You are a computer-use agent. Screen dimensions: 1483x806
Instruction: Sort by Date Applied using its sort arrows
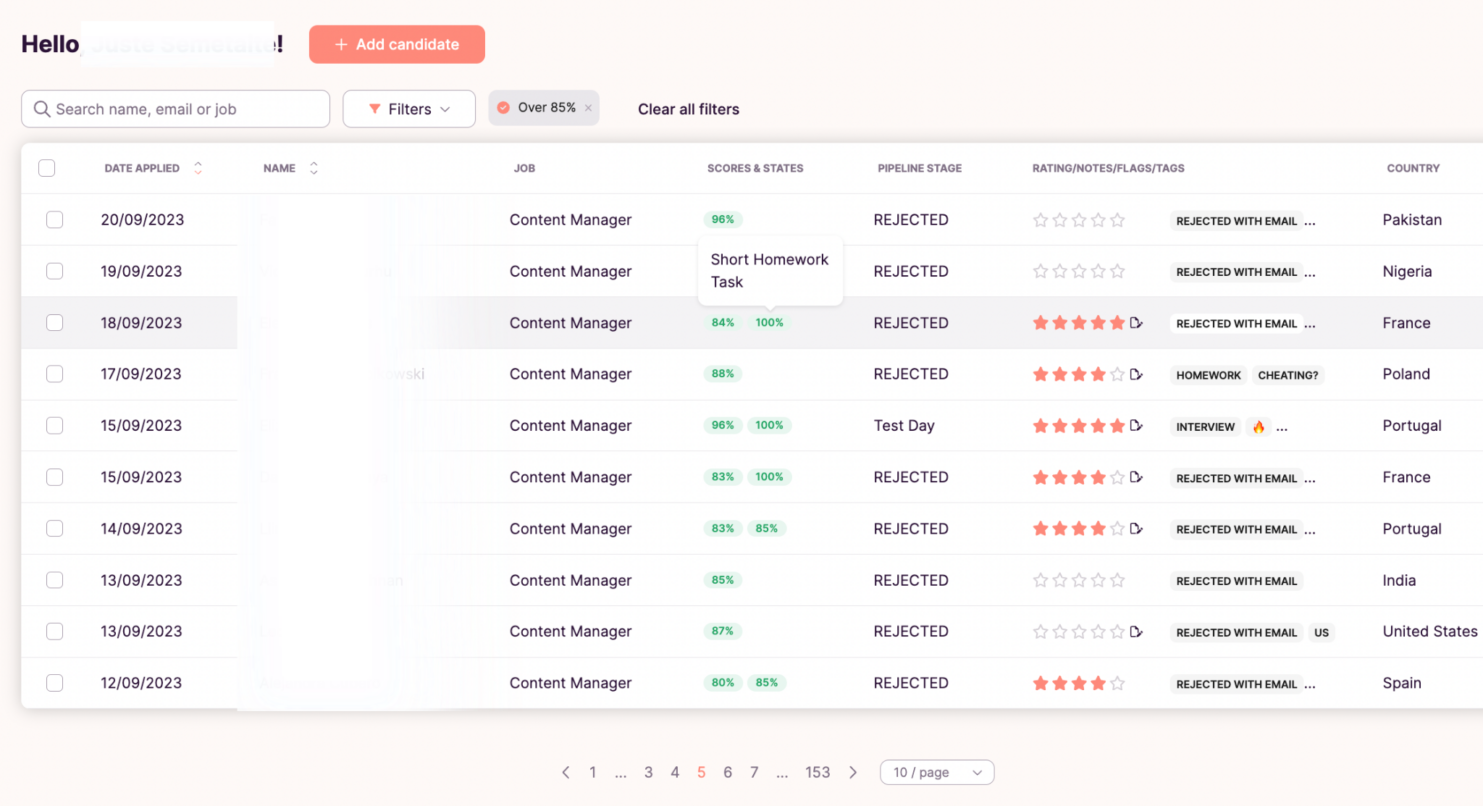pos(197,168)
